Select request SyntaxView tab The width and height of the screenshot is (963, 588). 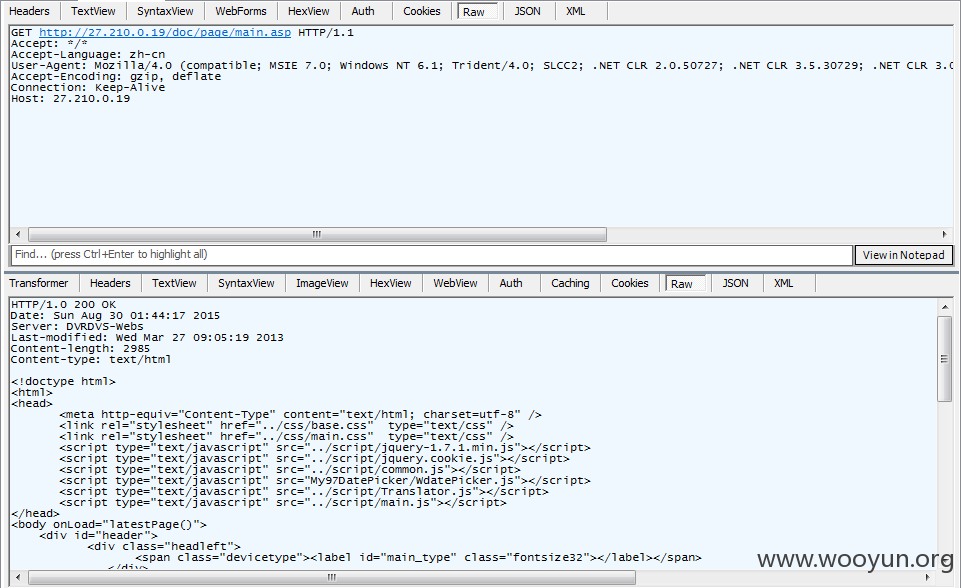165,11
